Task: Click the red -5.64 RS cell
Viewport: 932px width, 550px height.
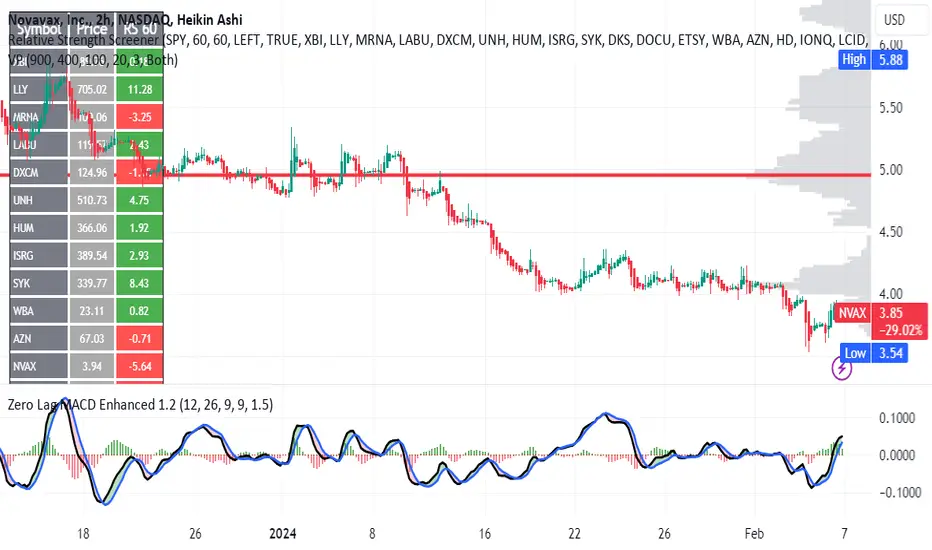Action: (140, 366)
